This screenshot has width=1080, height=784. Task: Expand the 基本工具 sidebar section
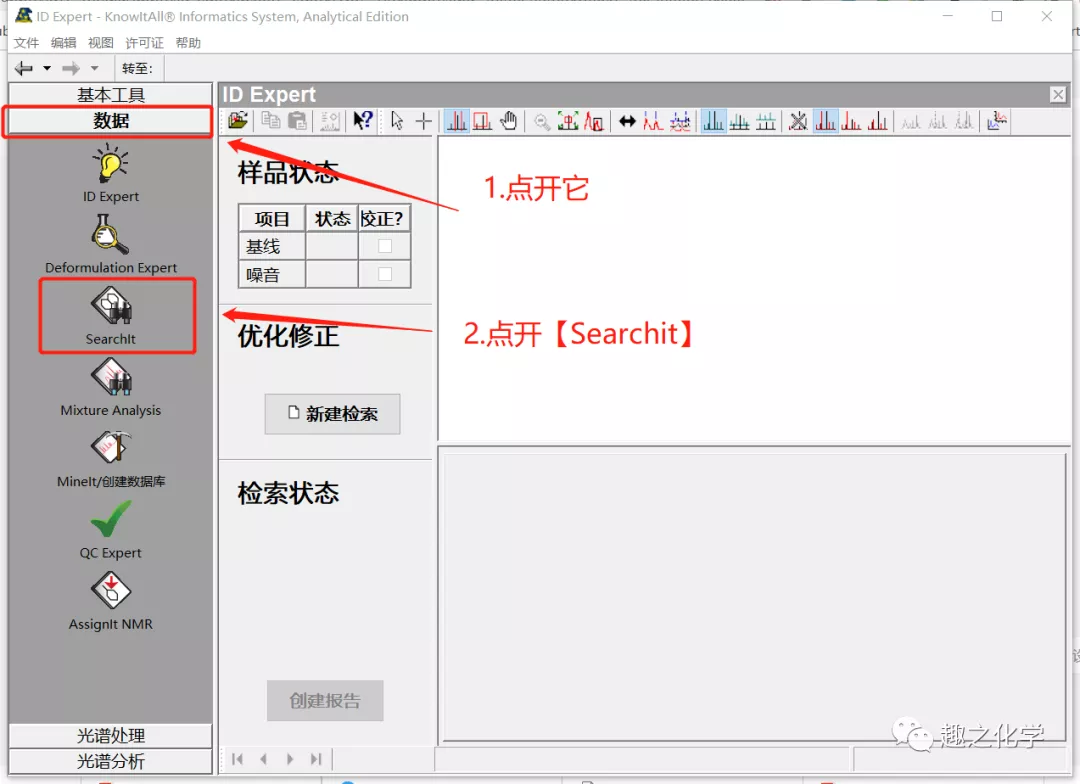[x=110, y=94]
